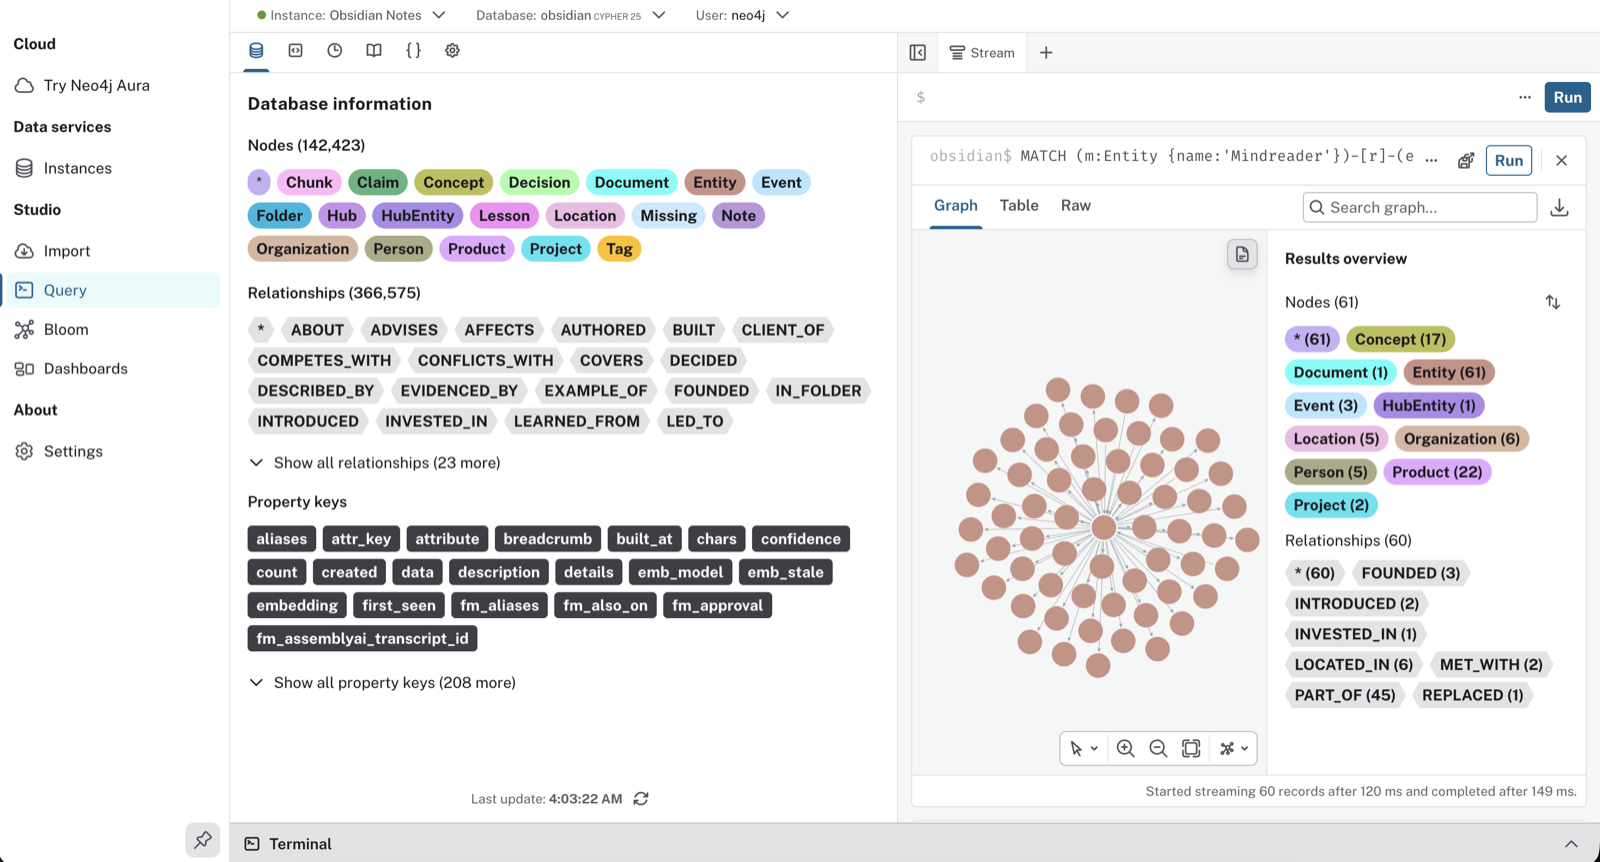This screenshot has height=862, width=1600.
Task: Switch to the Graph result tab
Action: coord(955,205)
